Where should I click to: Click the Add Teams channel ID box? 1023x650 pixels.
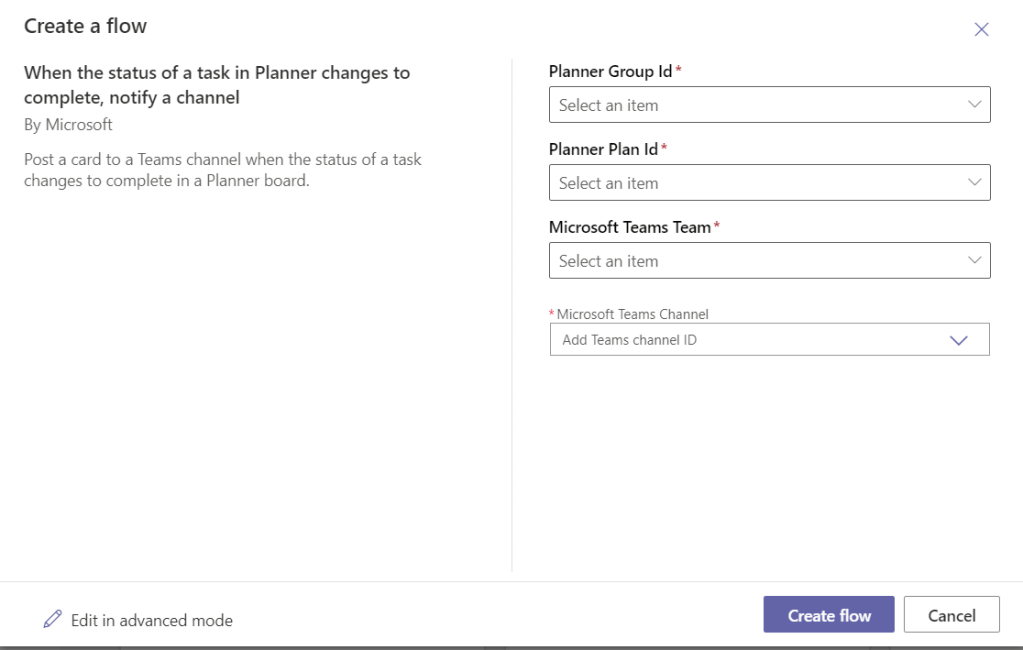(740, 340)
